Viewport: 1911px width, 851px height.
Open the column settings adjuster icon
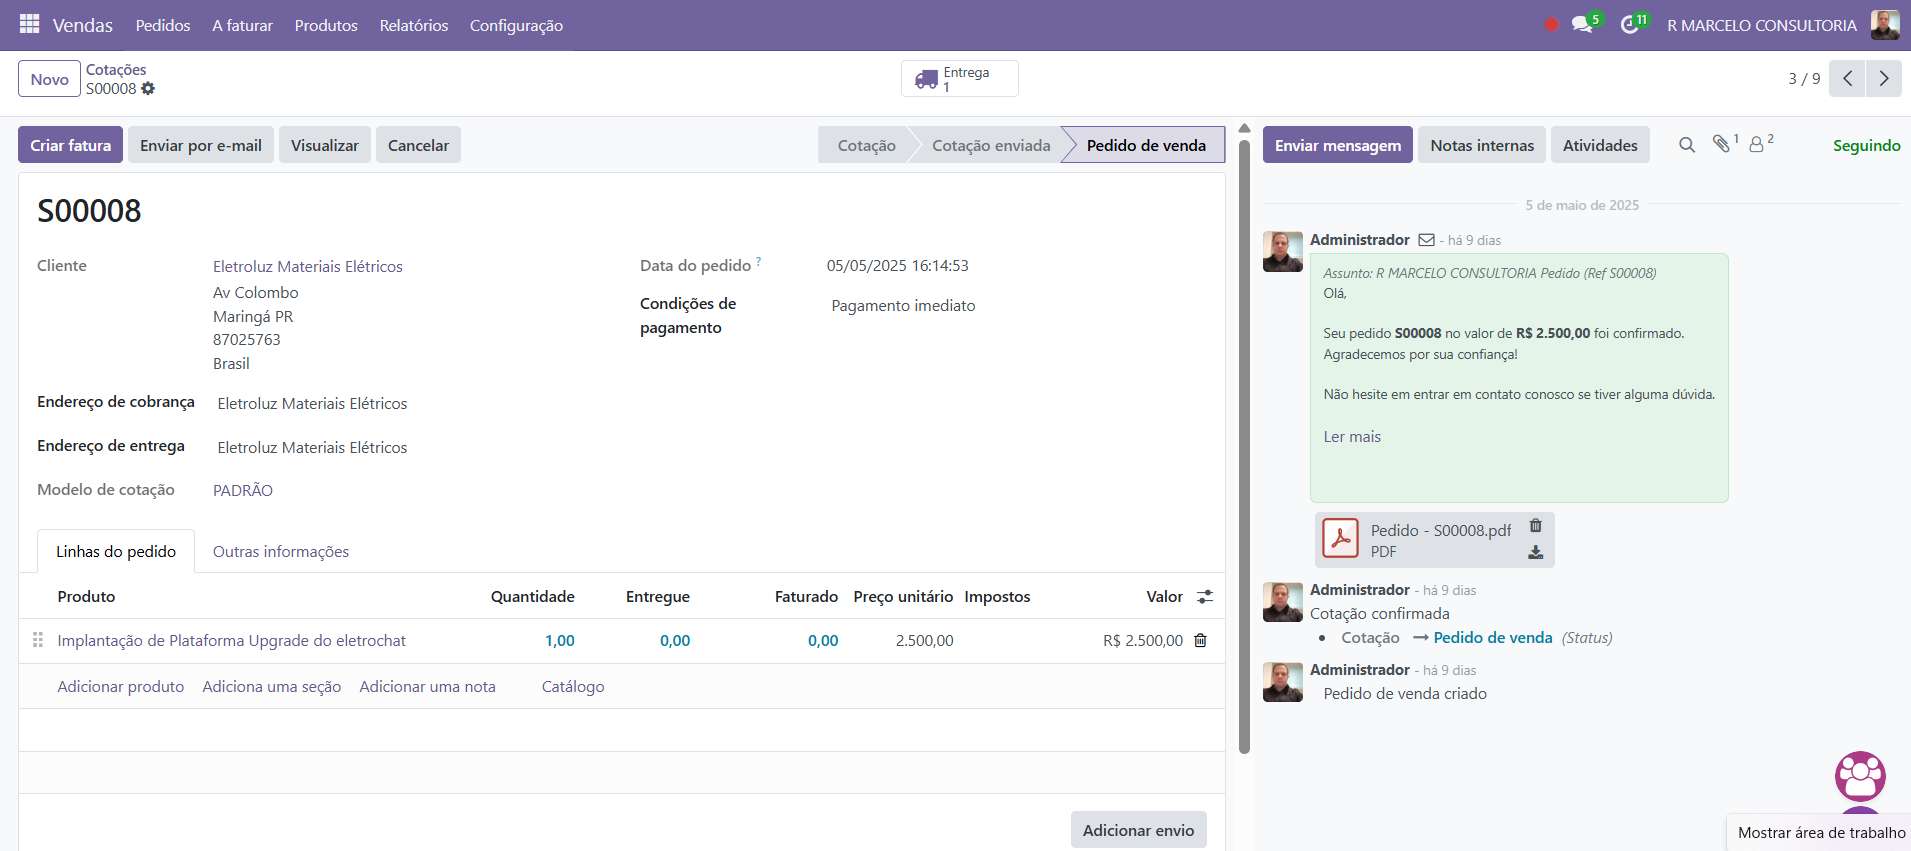[x=1205, y=597]
